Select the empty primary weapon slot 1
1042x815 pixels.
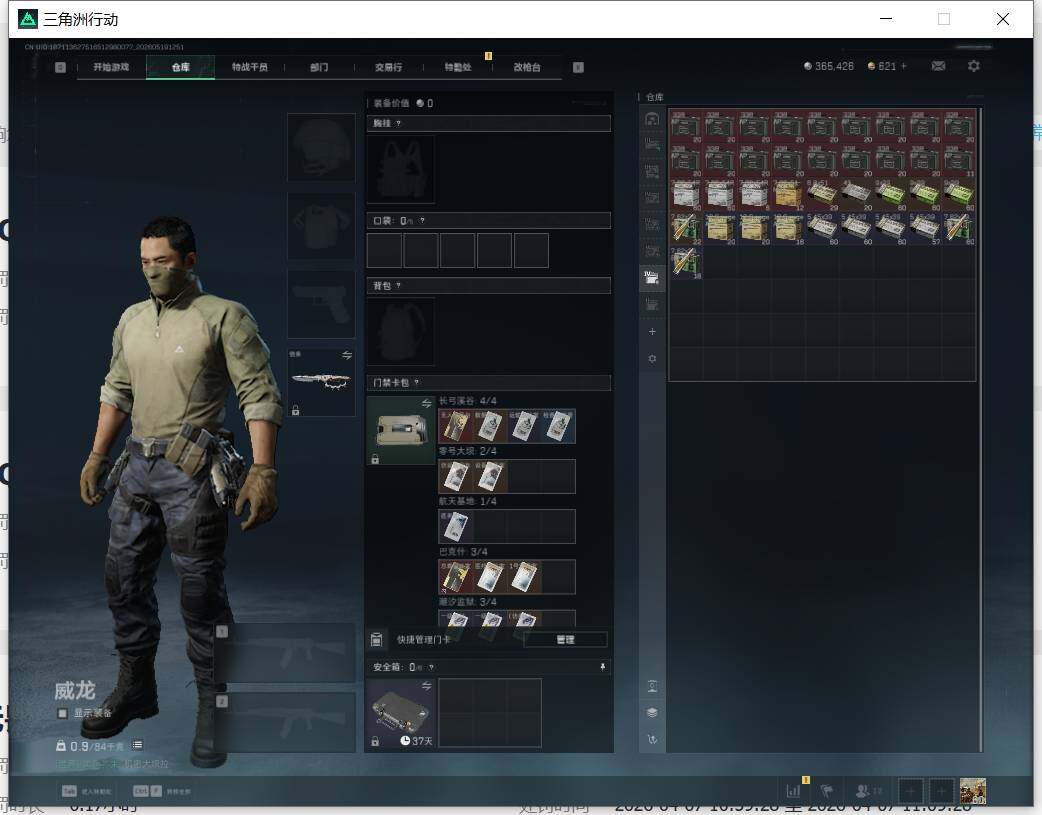(286, 653)
